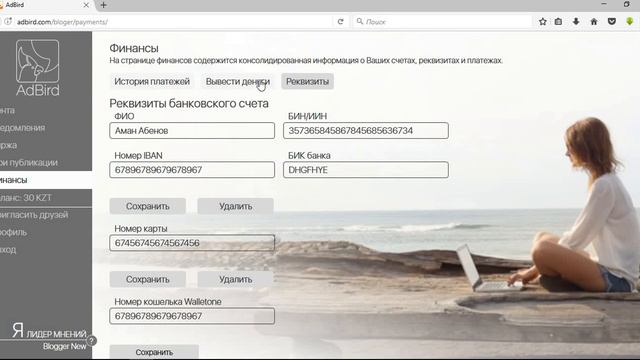Viewport: 640px width, 360px height.
Task: Delete bank account details with Удалить
Action: 236,206
